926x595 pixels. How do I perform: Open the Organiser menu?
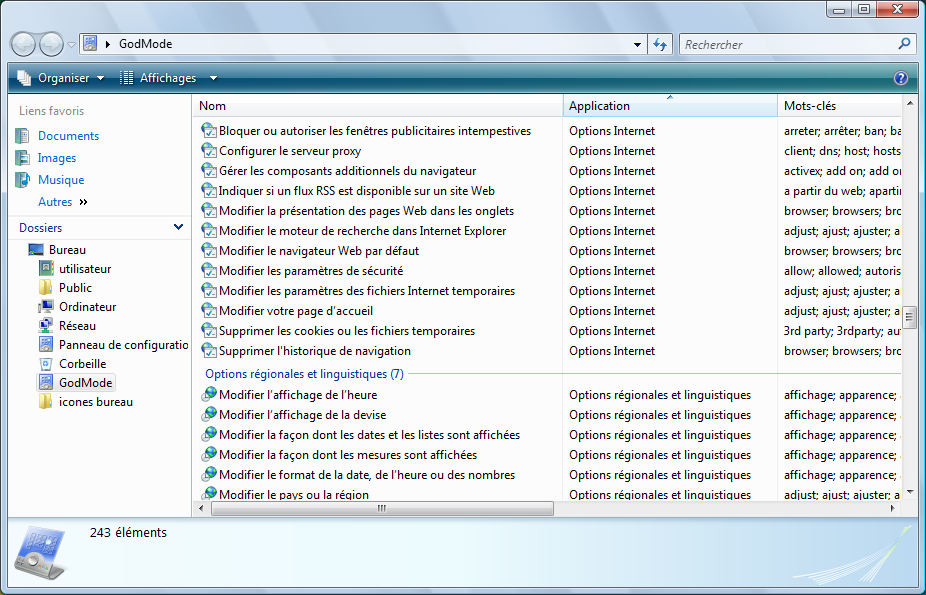coord(61,78)
